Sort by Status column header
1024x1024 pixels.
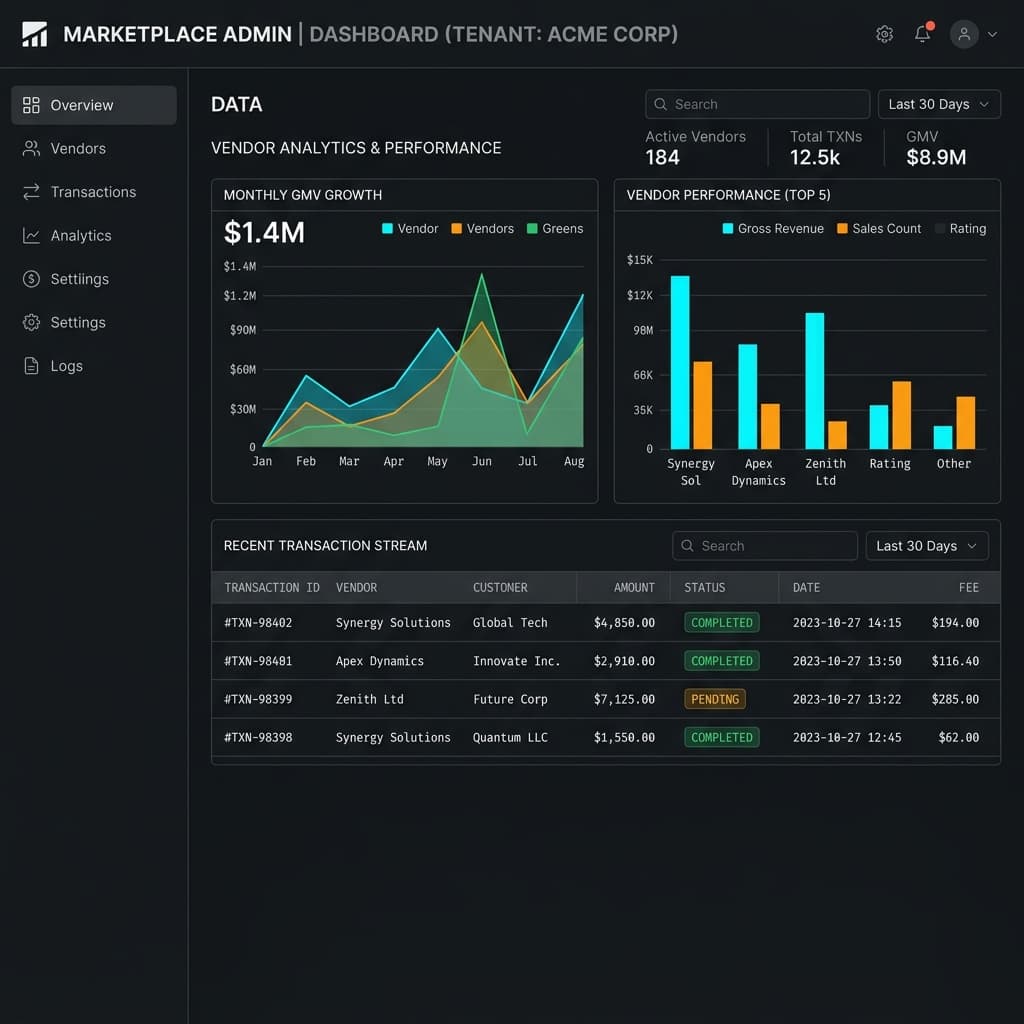pyautogui.click(x=705, y=588)
